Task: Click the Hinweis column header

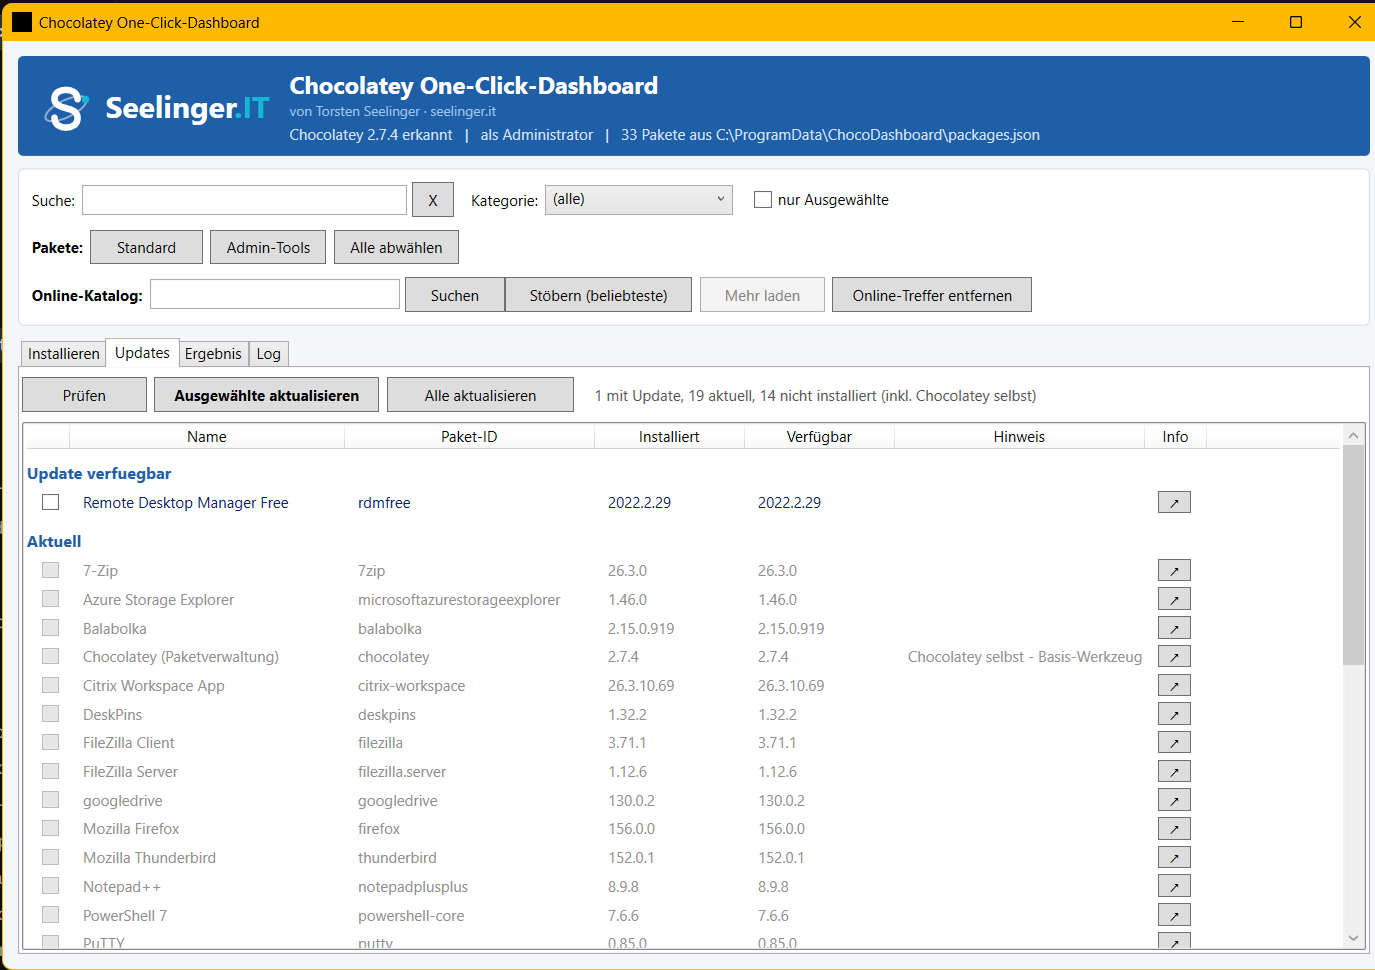Action: (x=1019, y=437)
